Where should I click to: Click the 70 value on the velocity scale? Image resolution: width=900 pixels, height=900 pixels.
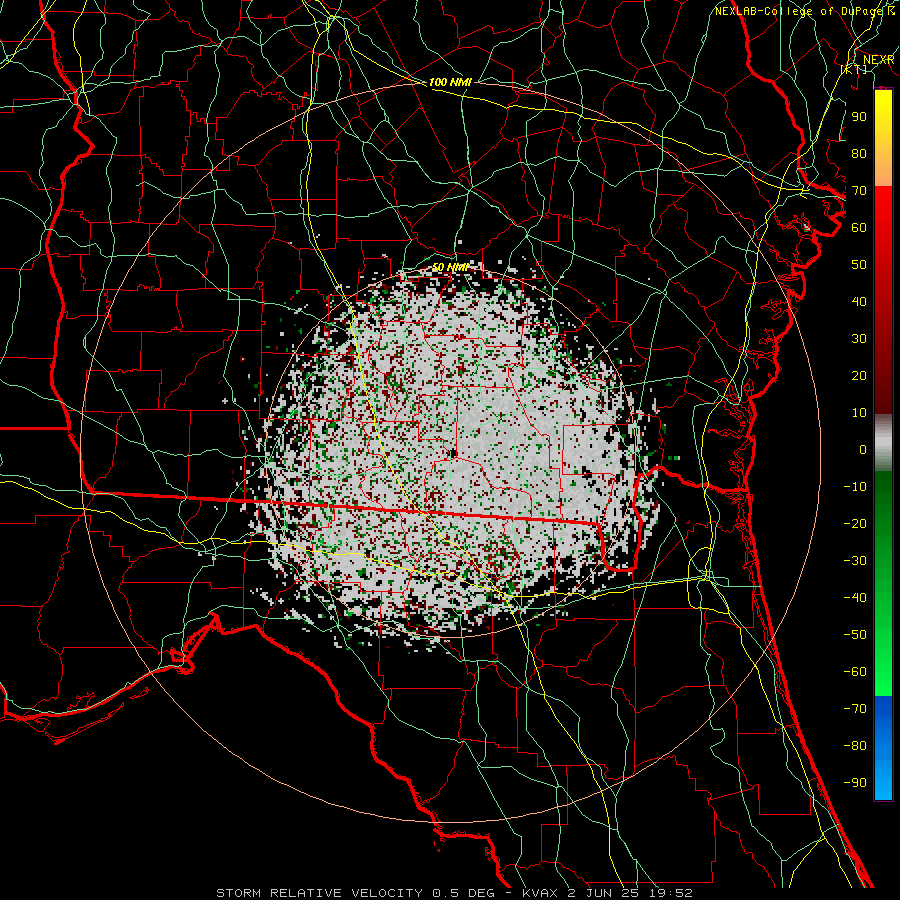coord(859,191)
